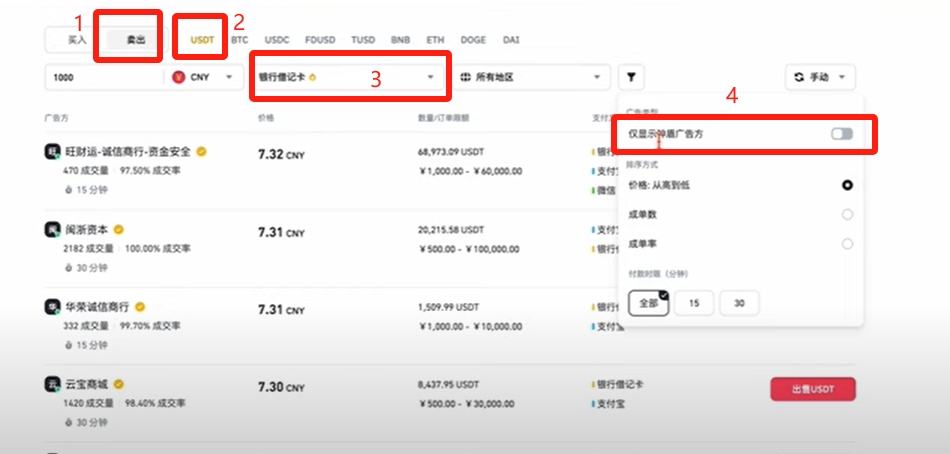Screen dimensions: 950x454
Task: Select the 买入 tab
Action: (77, 40)
